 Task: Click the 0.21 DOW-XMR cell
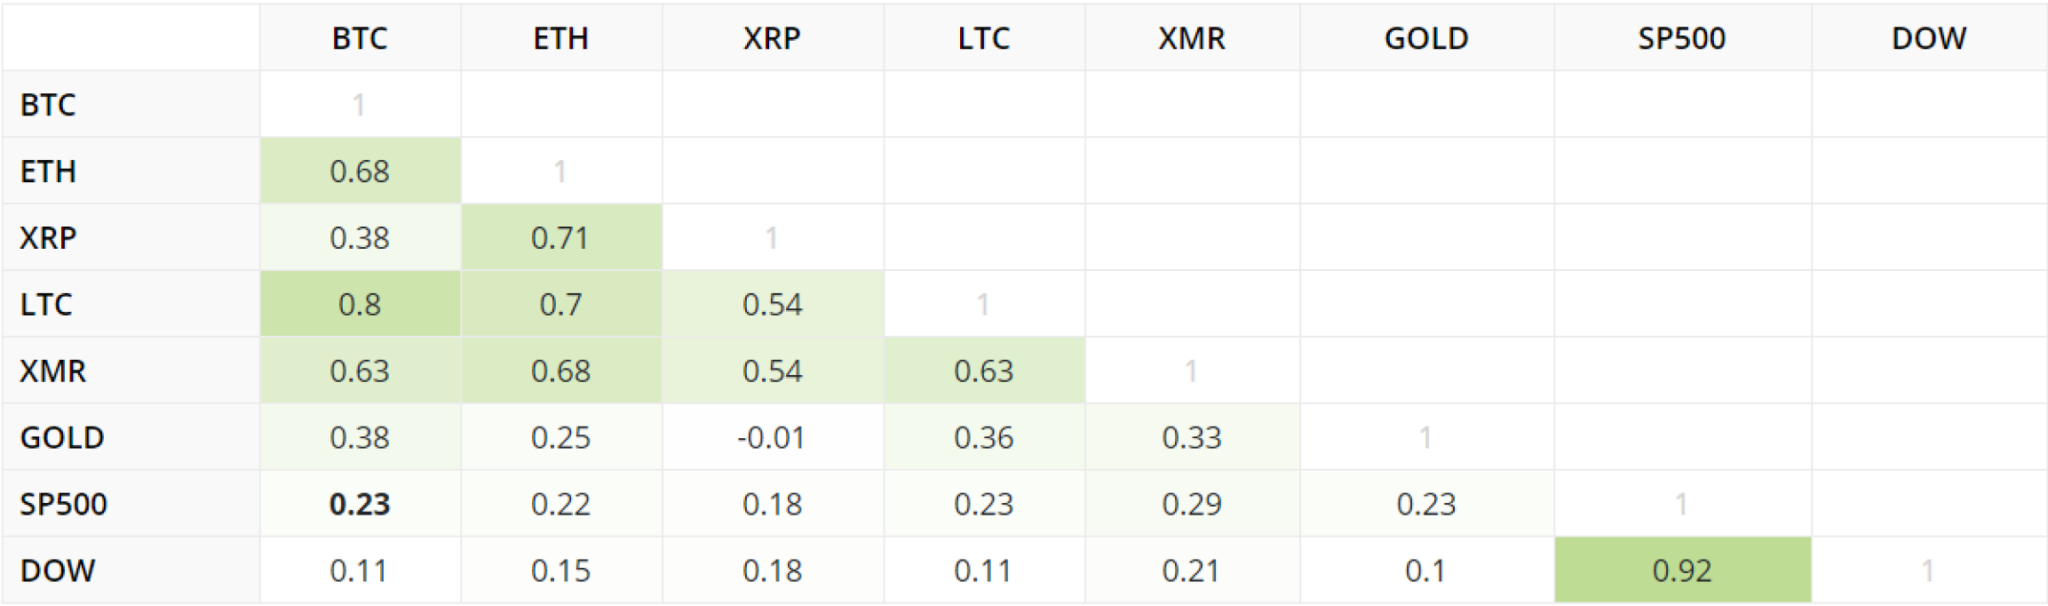[x=1192, y=570]
